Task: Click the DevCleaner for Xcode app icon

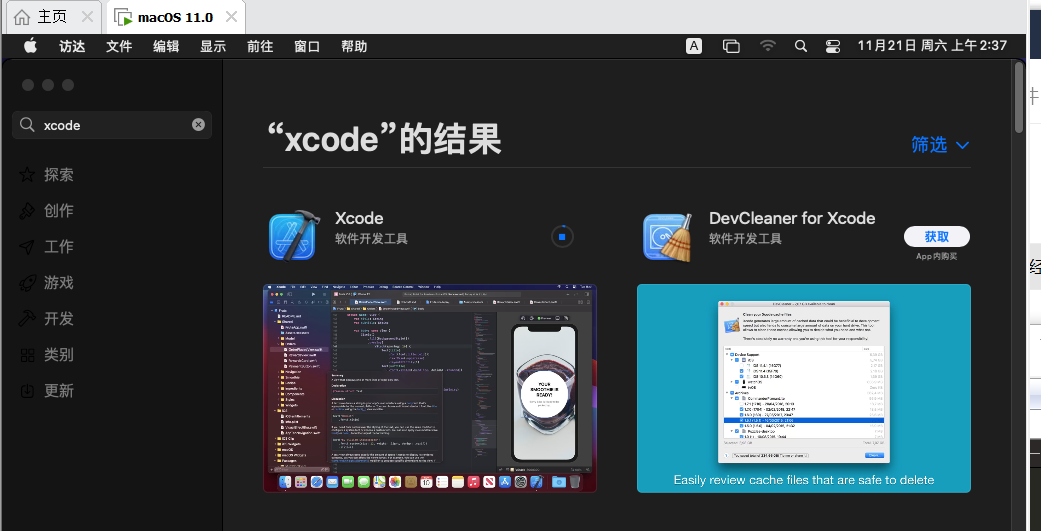Action: (x=667, y=236)
